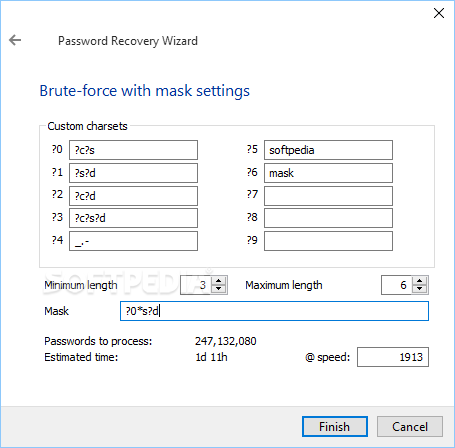Close the Password Recovery Wizard window
Screen dimensions: 455x448
point(439,13)
